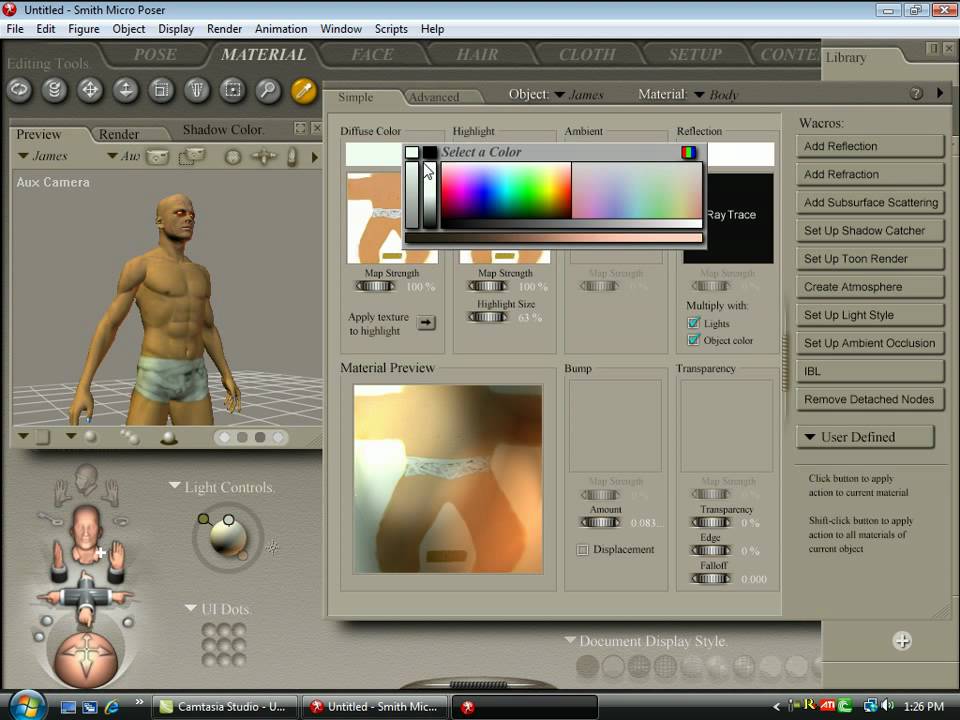Viewport: 960px width, 720px height.
Task: Click Add Reflection button
Action: pos(869,146)
